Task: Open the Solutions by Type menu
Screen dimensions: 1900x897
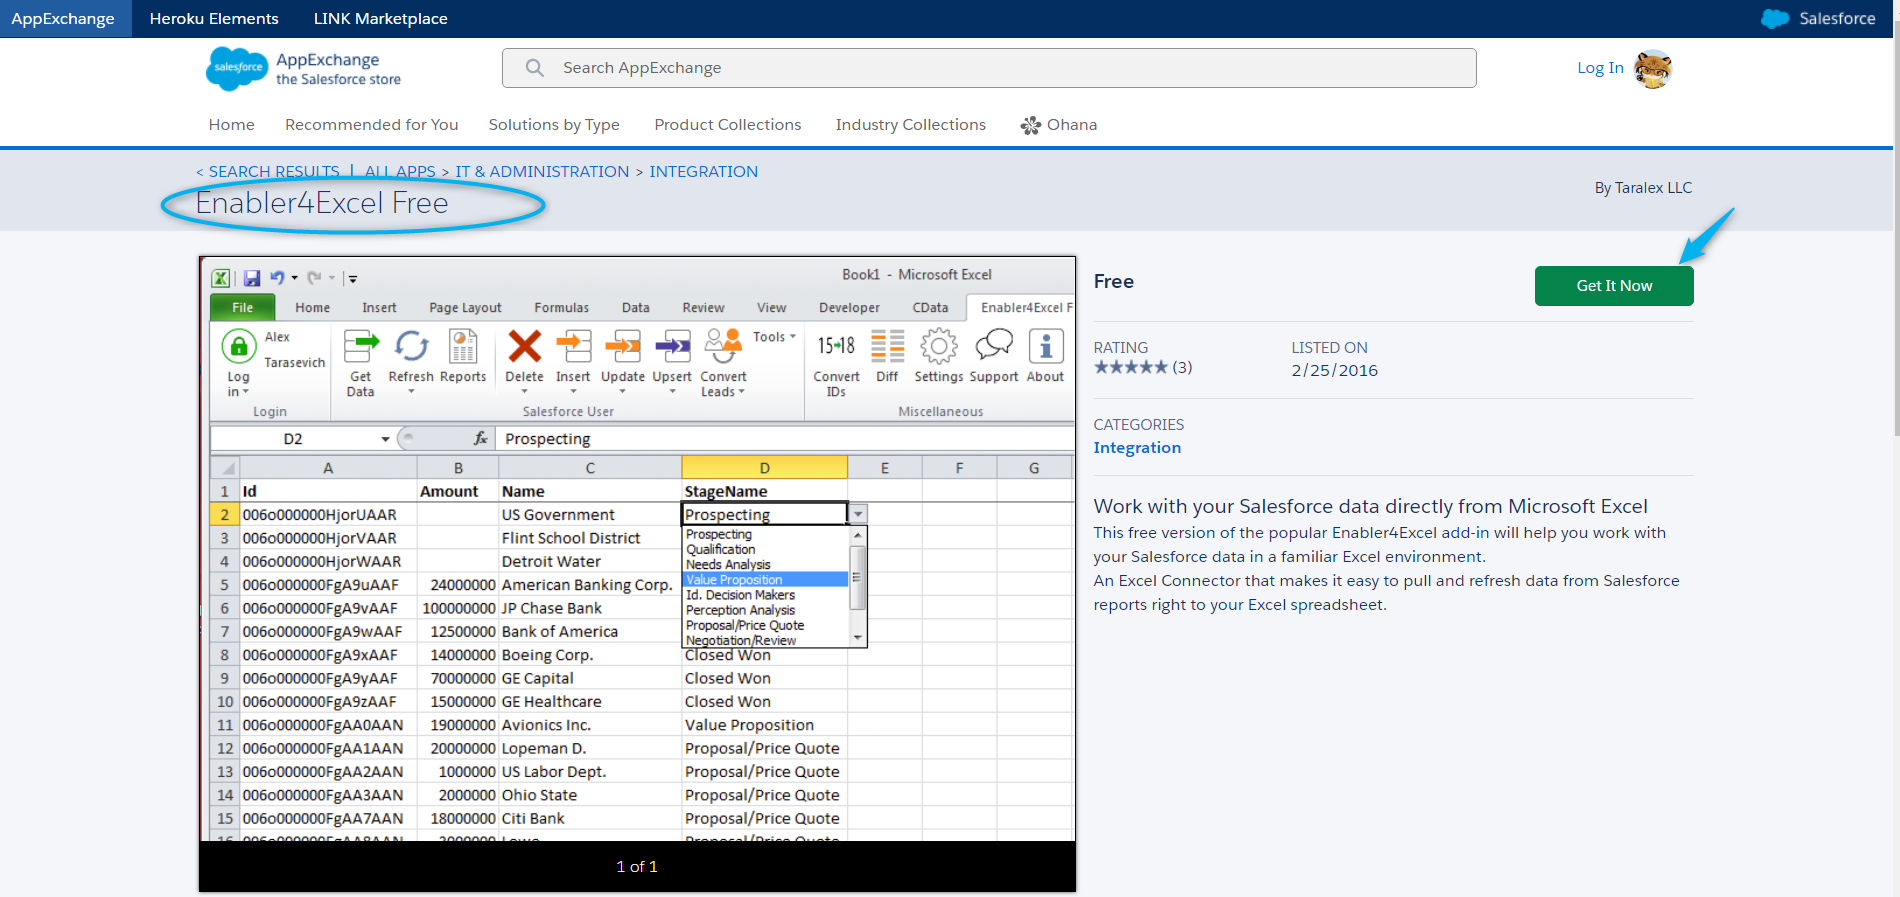Action: (x=554, y=125)
